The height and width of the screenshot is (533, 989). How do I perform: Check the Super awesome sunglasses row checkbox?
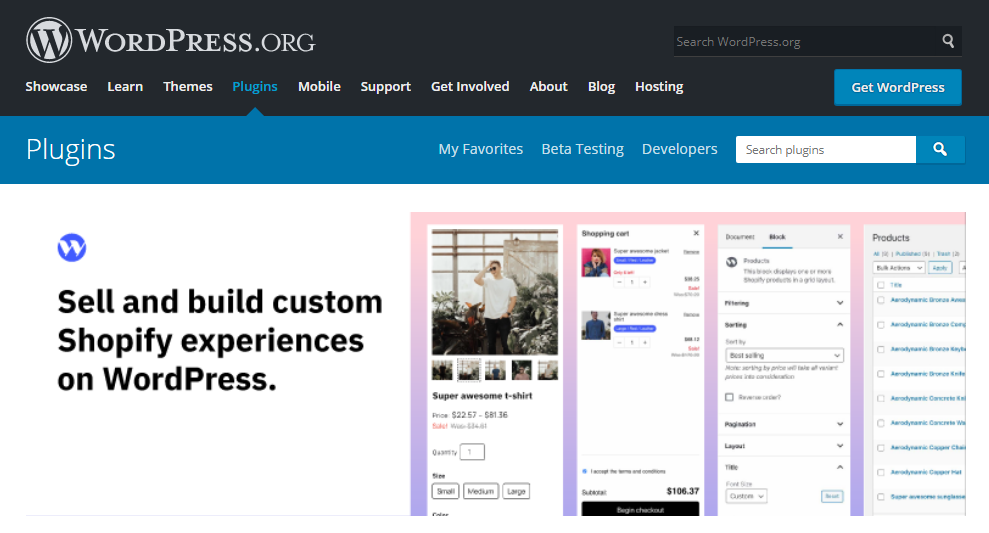(x=881, y=497)
